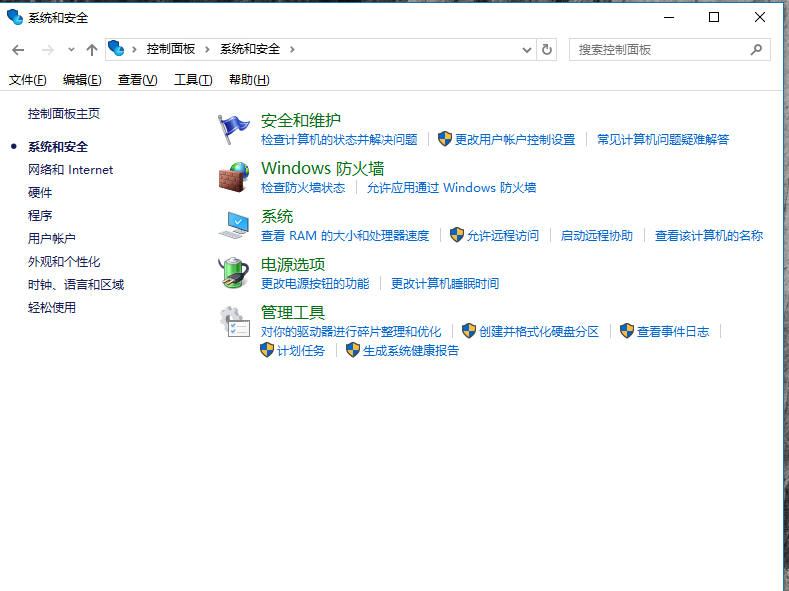
Task: Click the search magnifier icon
Action: 756,49
